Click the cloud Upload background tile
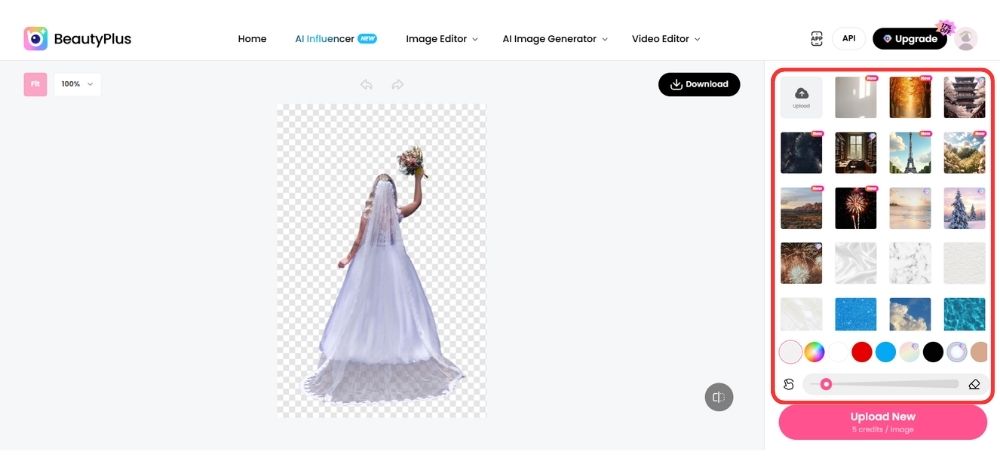Viewport: 1000px width, 470px height. pyautogui.click(x=801, y=98)
